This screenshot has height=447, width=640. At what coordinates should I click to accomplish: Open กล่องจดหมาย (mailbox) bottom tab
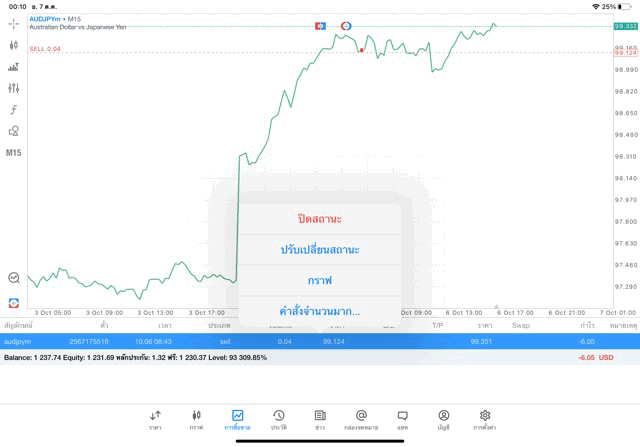[361, 419]
